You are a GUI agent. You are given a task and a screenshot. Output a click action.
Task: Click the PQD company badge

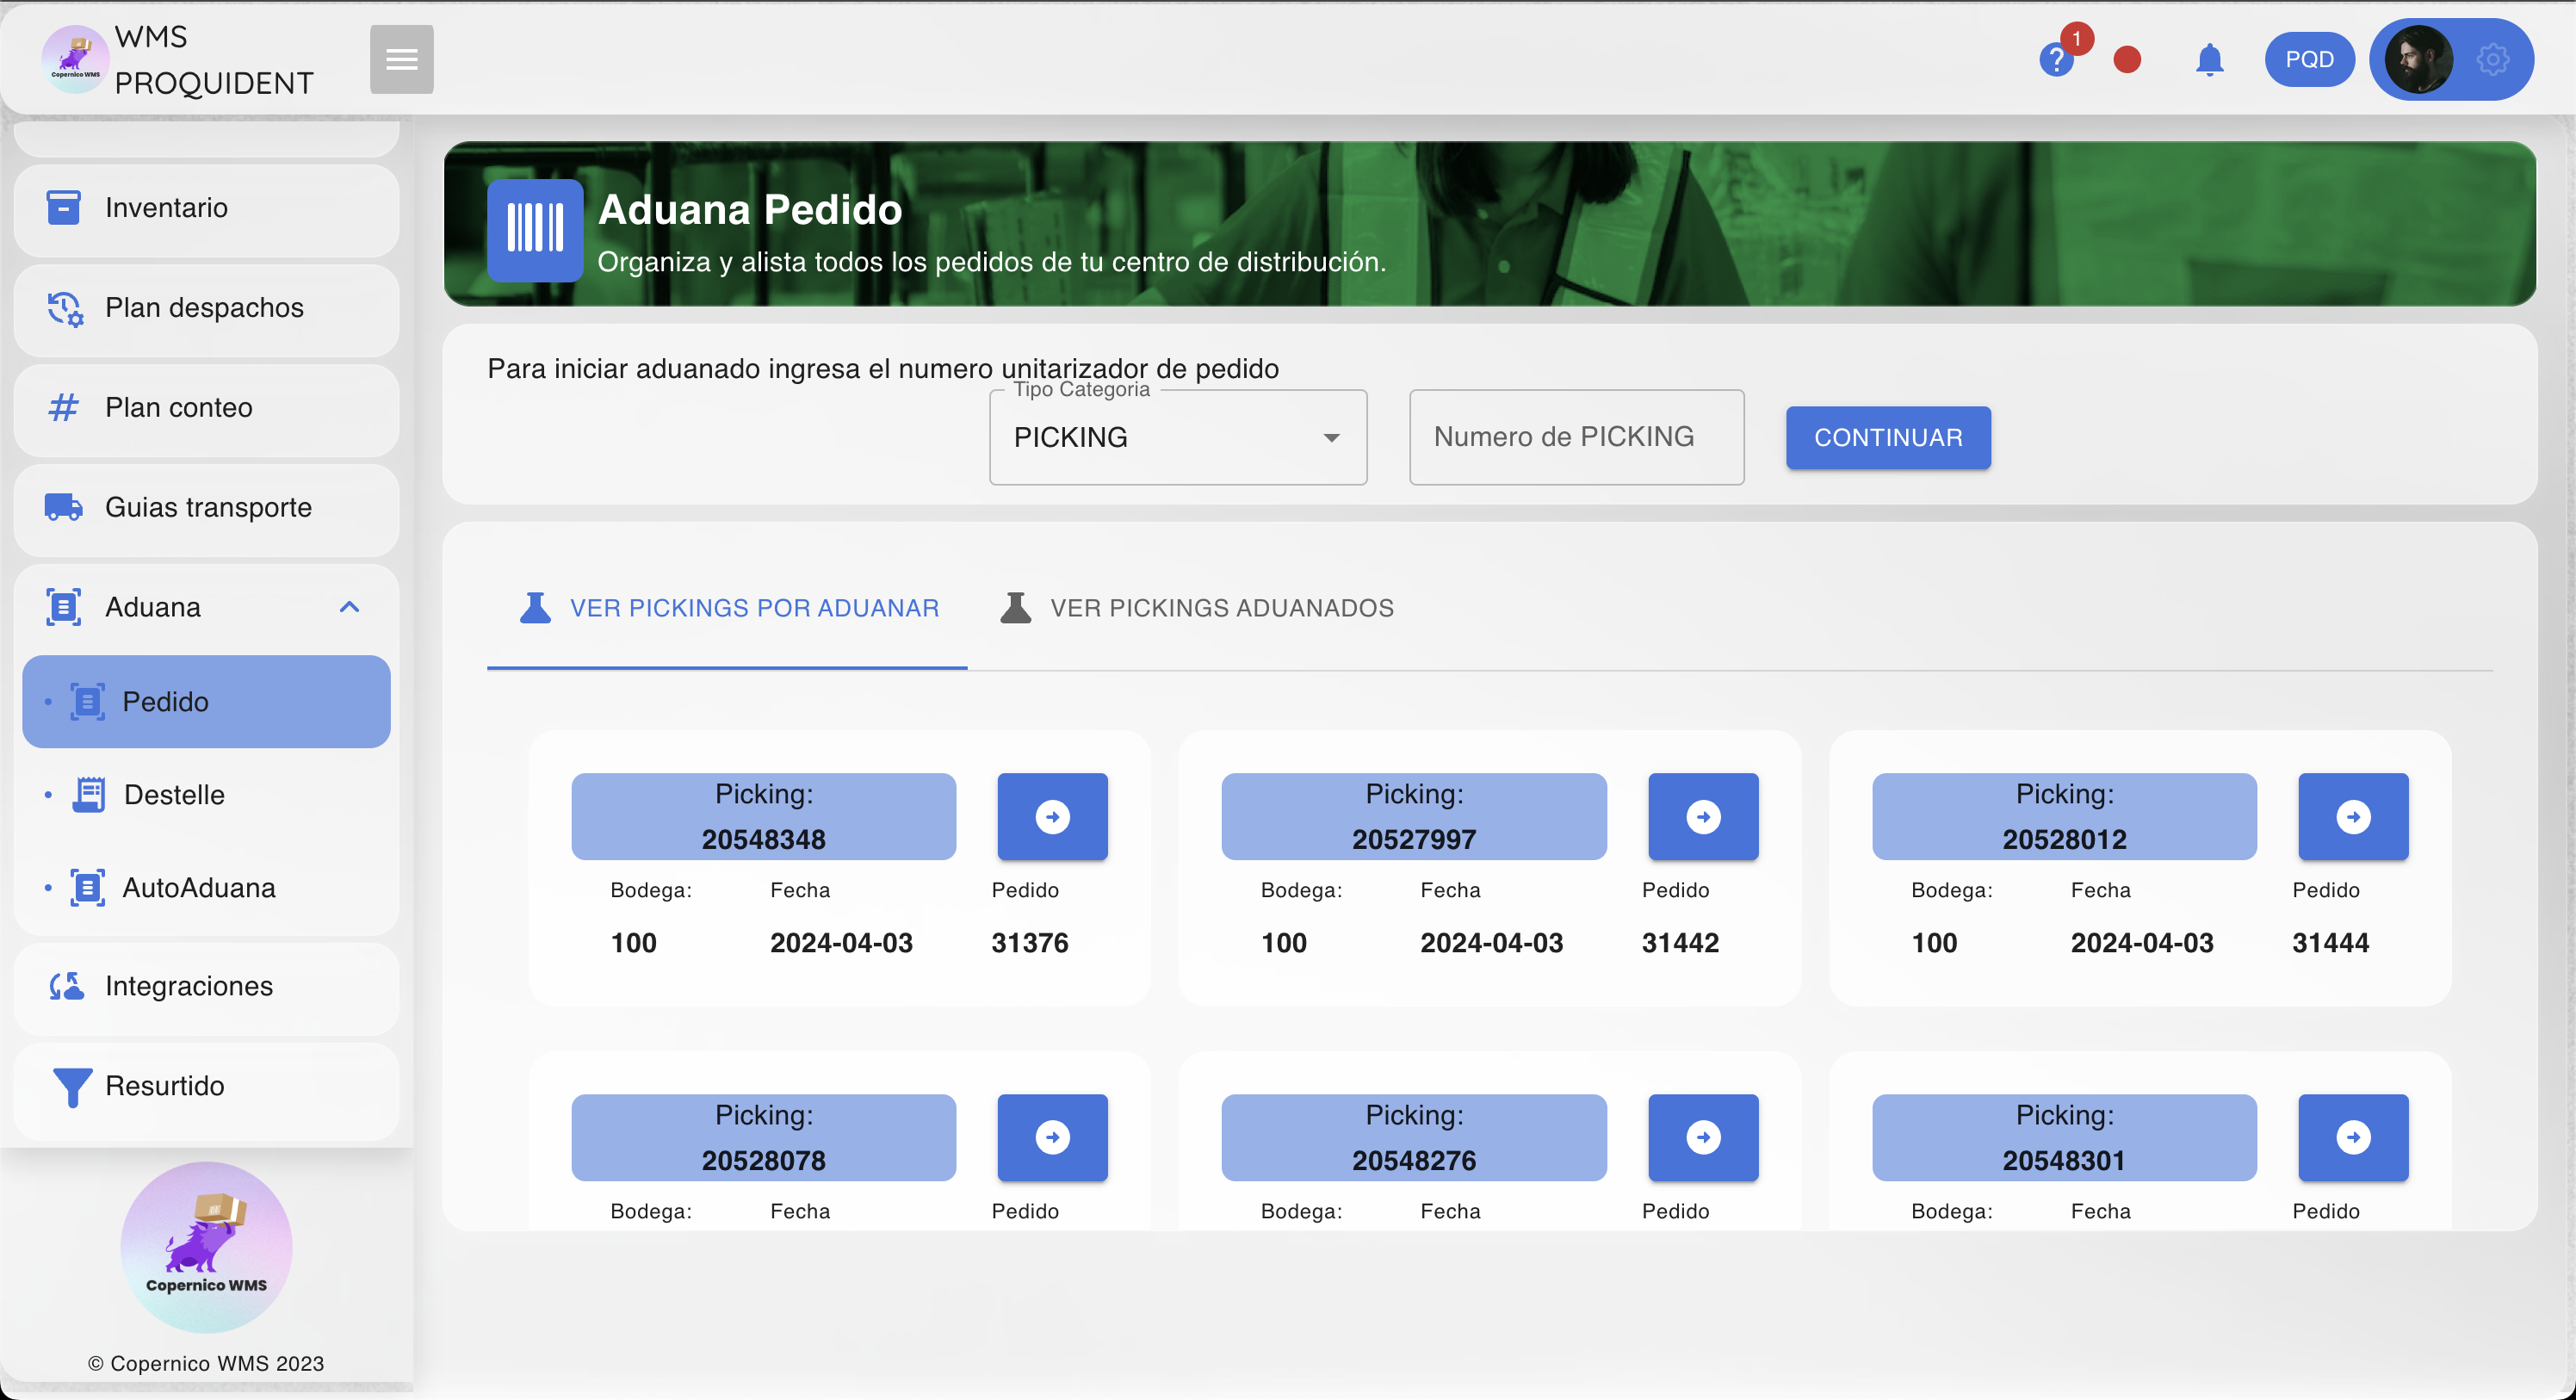click(2308, 60)
